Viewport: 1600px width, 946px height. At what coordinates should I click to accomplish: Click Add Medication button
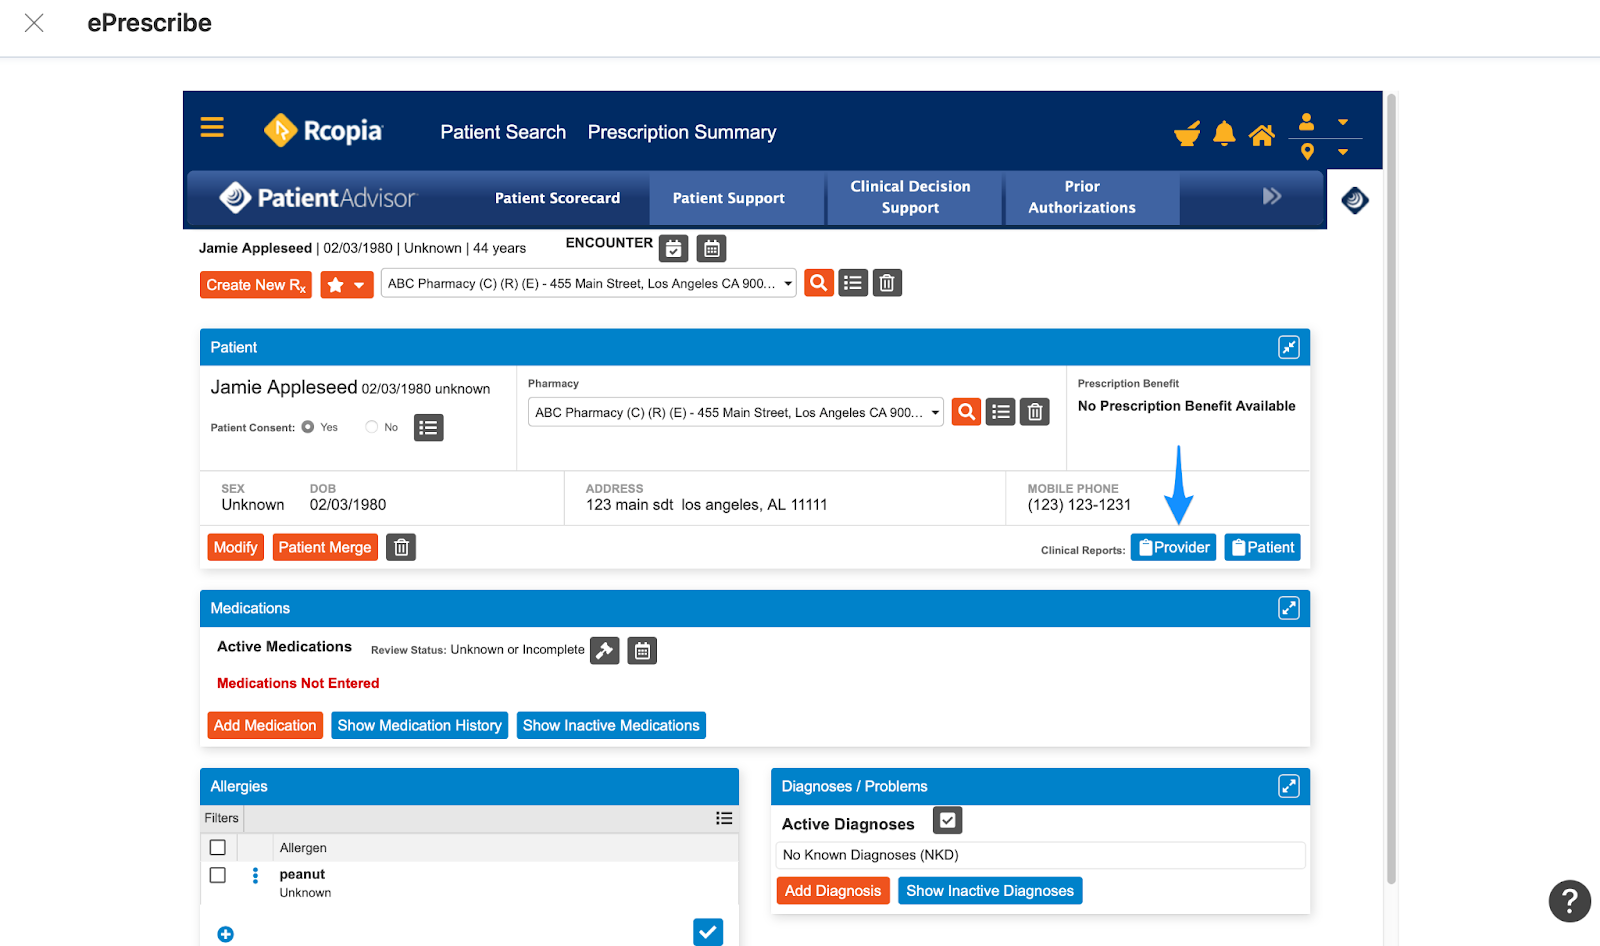[x=265, y=725]
